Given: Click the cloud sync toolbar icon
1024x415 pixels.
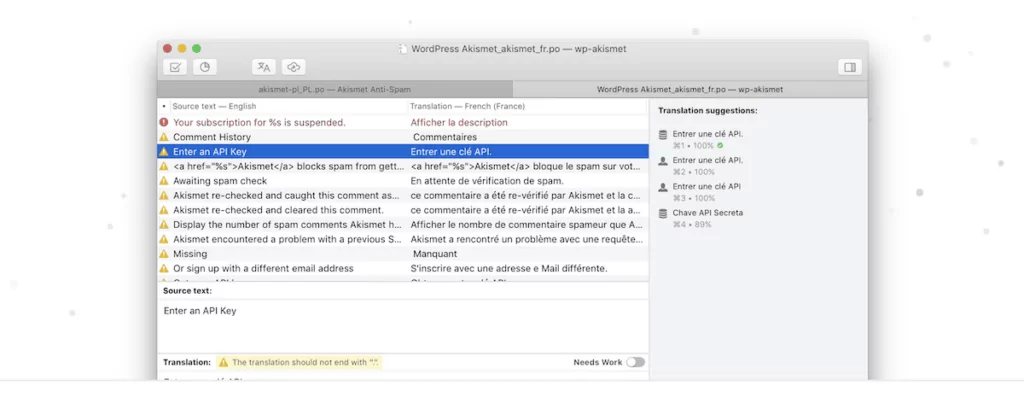Looking at the screenshot, I should (x=293, y=67).
